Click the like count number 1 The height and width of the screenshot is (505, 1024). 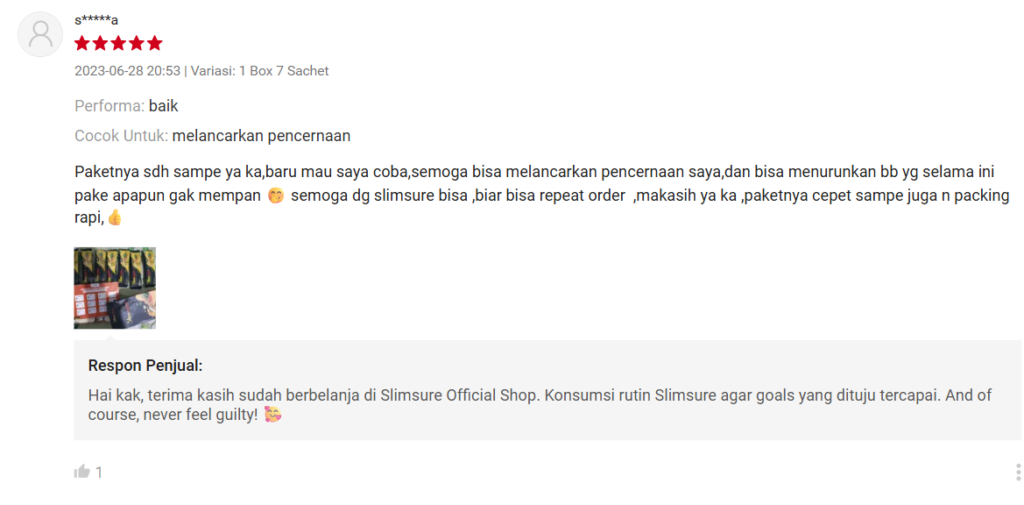(x=99, y=472)
